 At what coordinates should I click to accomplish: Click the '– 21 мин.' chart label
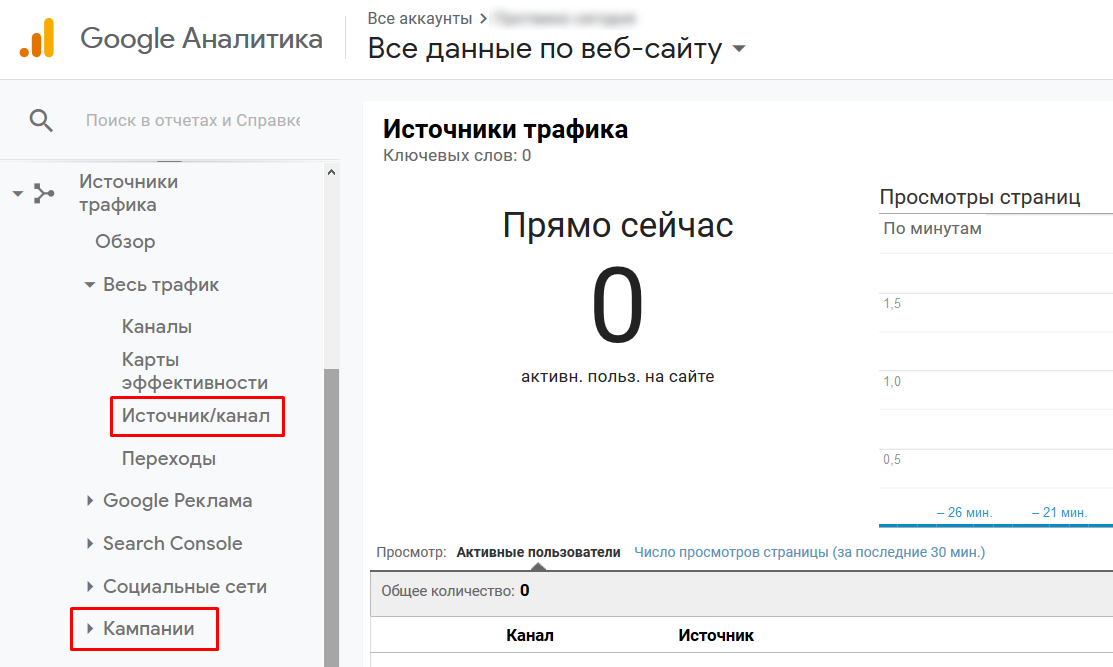[1059, 512]
